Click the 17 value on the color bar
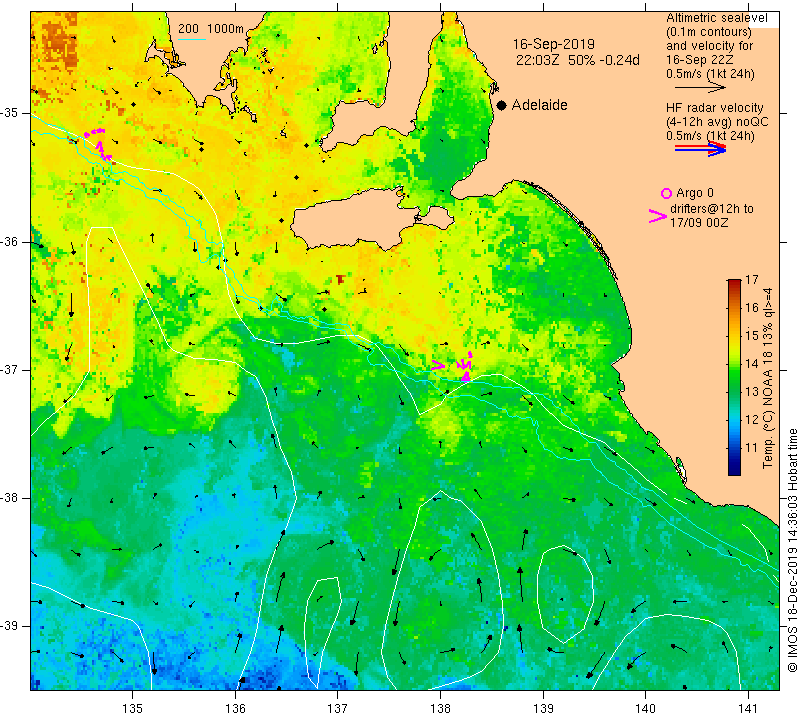The image size is (800, 720). tap(752, 280)
